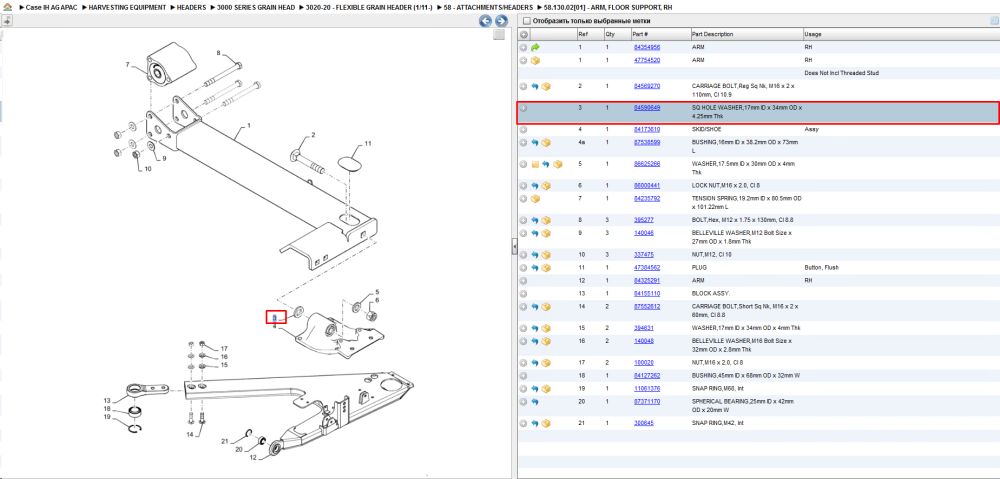Click the package icon for TENSION SPRING 84235792
1000x479 pixels.
tap(535, 198)
